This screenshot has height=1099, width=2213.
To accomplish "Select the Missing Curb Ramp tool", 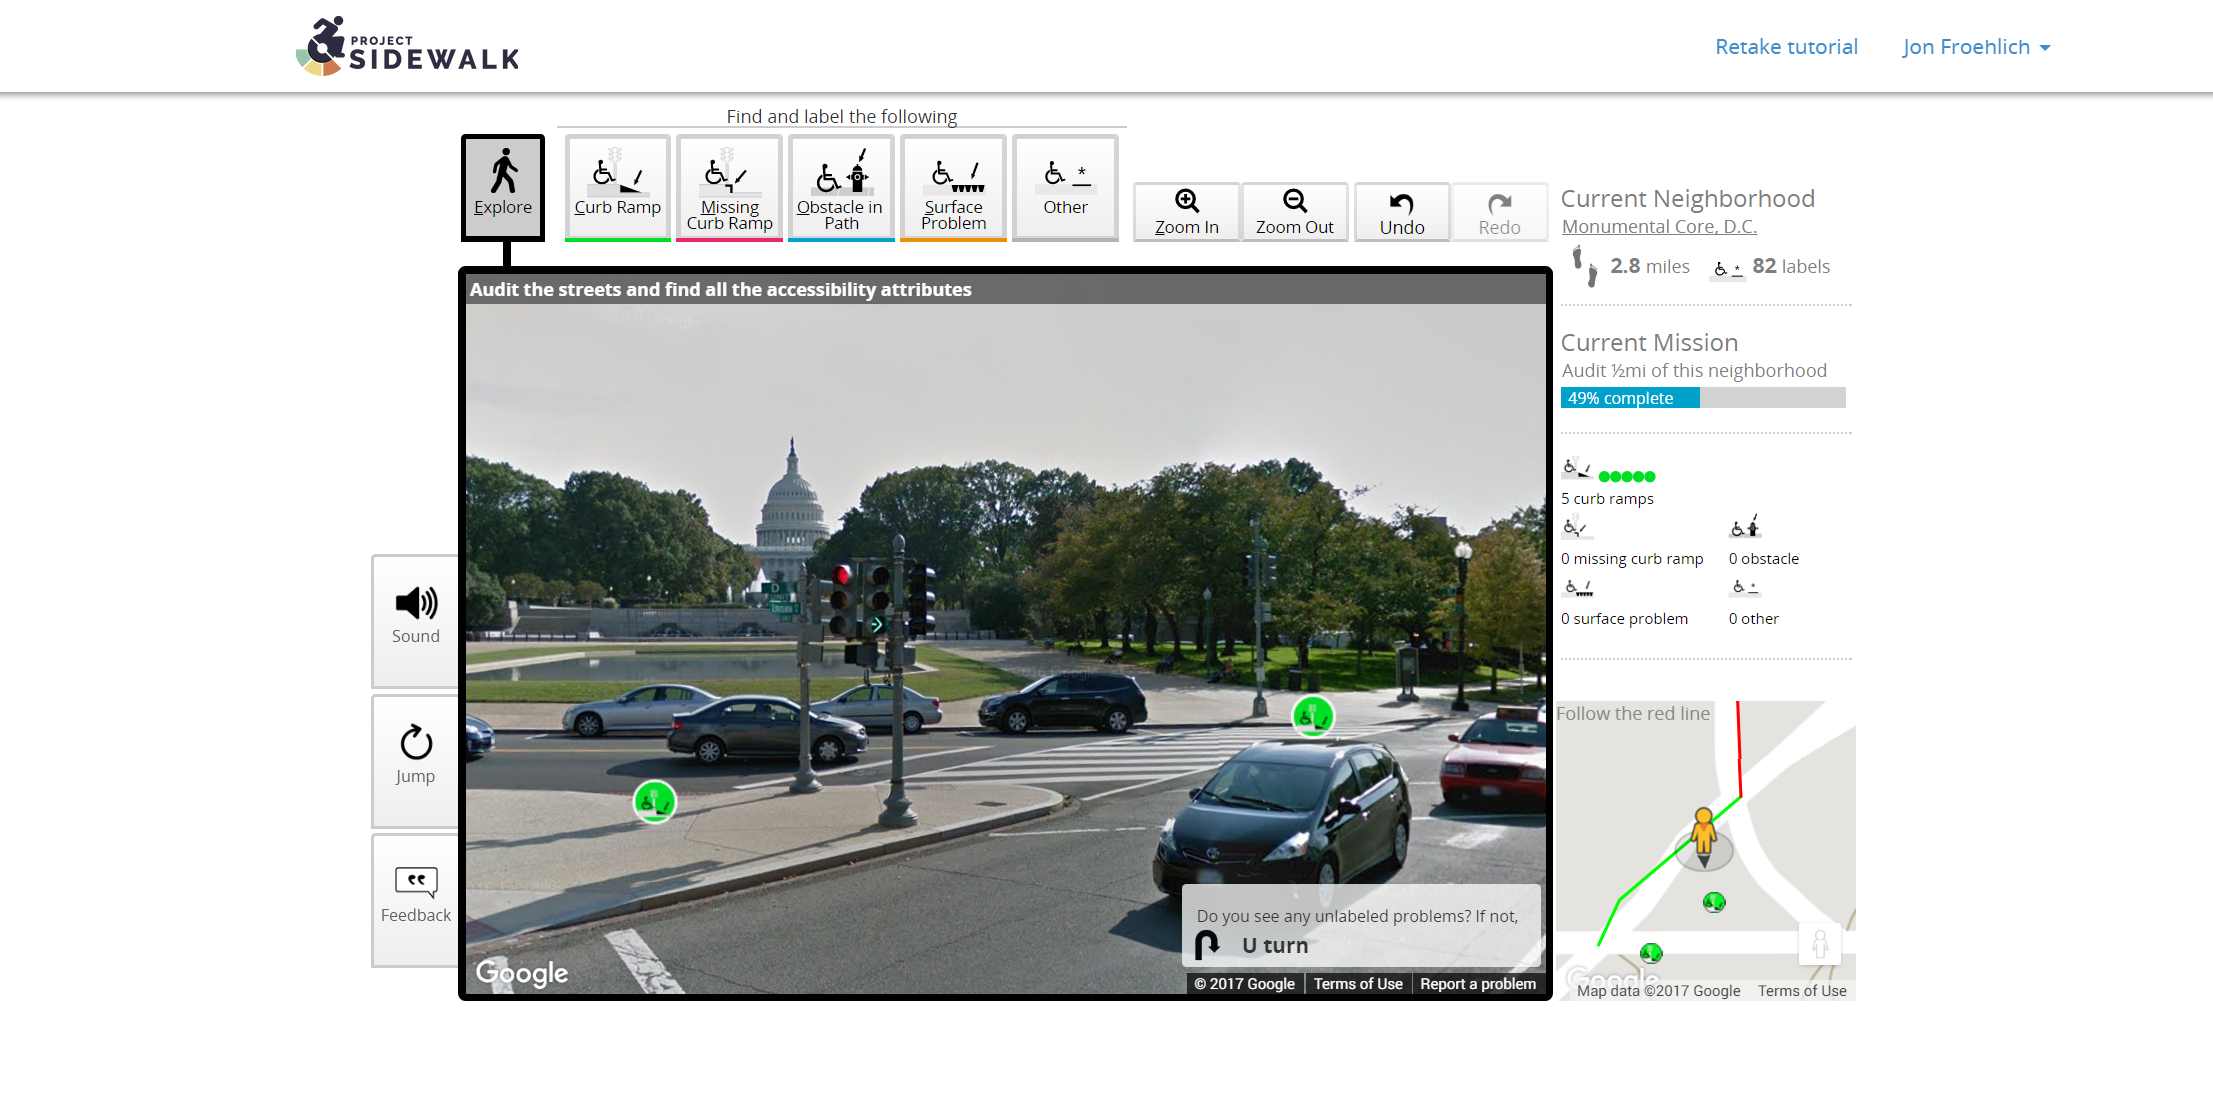I will point(729,188).
